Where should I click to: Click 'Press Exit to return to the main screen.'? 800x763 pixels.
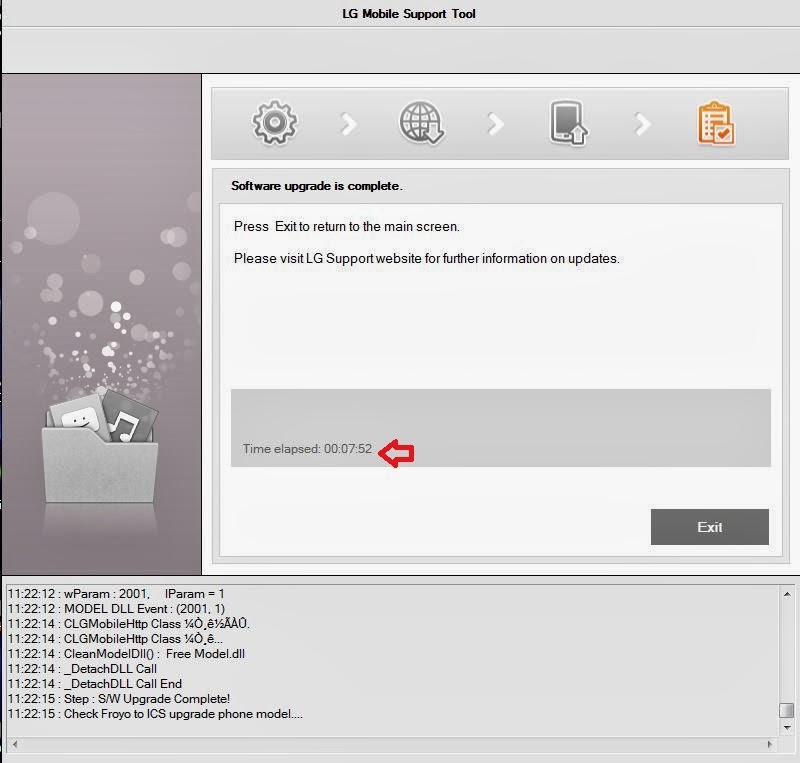point(346,226)
